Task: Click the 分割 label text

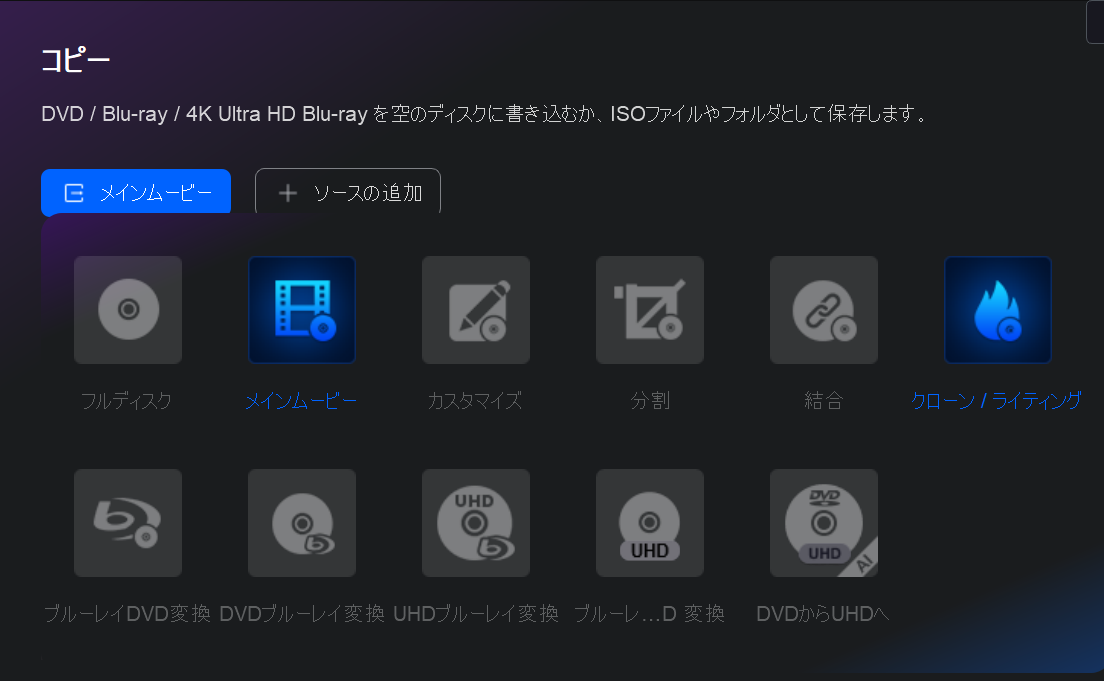Action: [650, 401]
